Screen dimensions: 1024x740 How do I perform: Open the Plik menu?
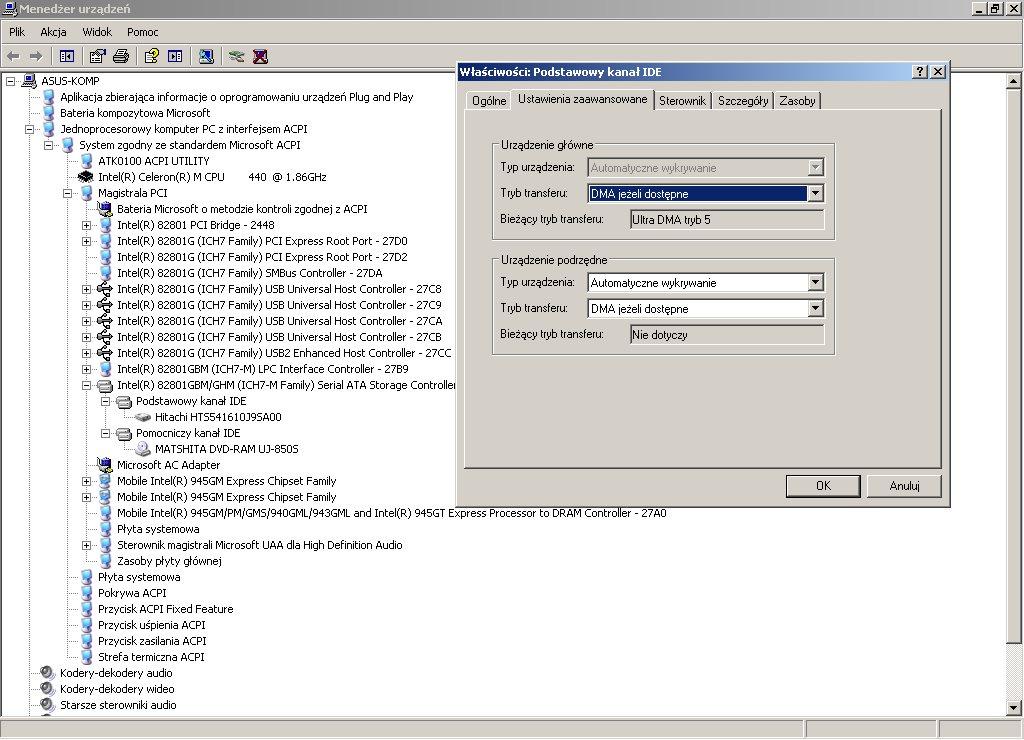coord(17,32)
